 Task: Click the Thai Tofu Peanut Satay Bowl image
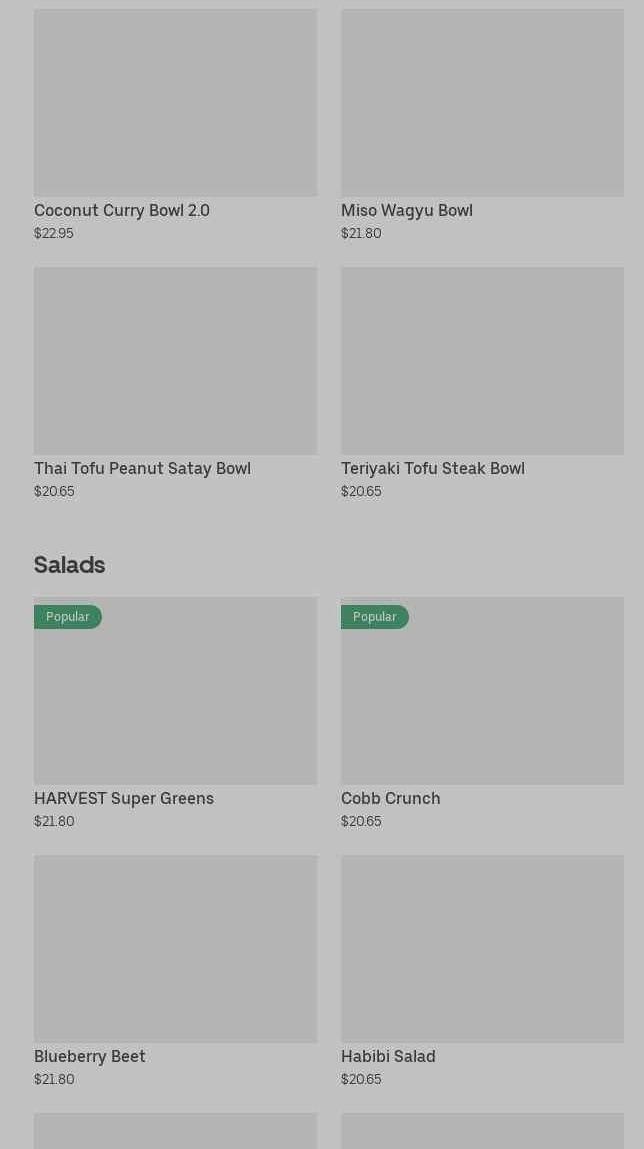pos(175,360)
